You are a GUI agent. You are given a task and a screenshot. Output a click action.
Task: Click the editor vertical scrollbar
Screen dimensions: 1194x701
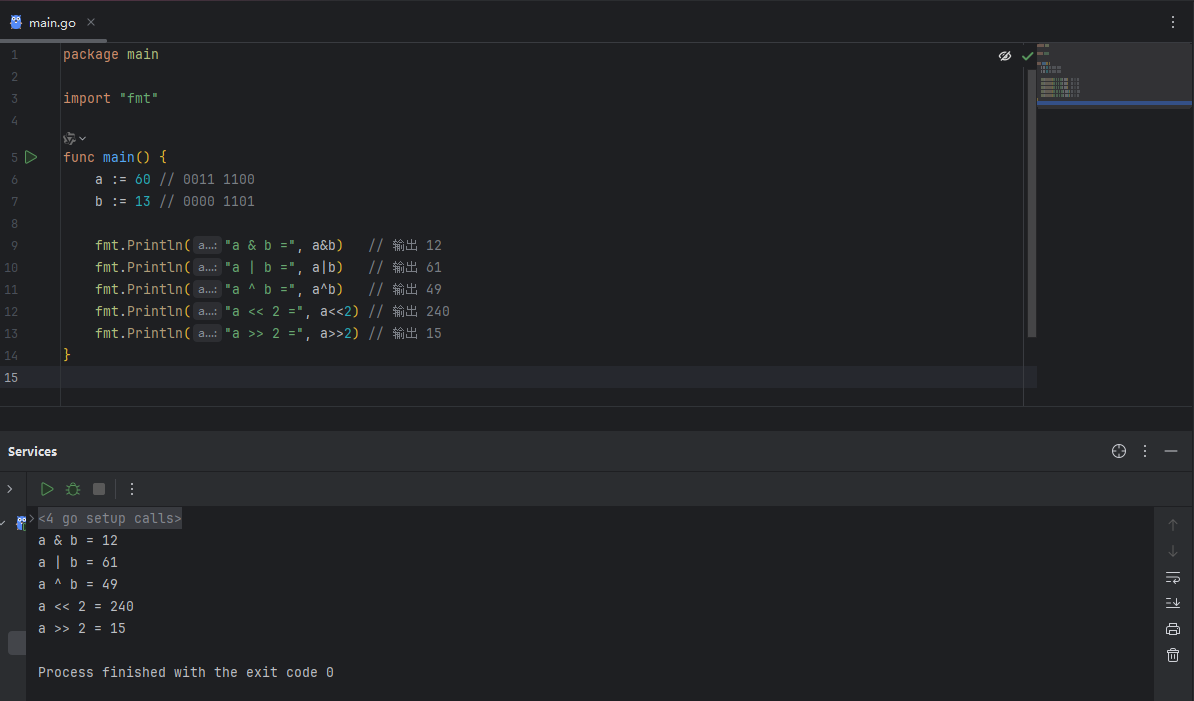[x=1032, y=200]
